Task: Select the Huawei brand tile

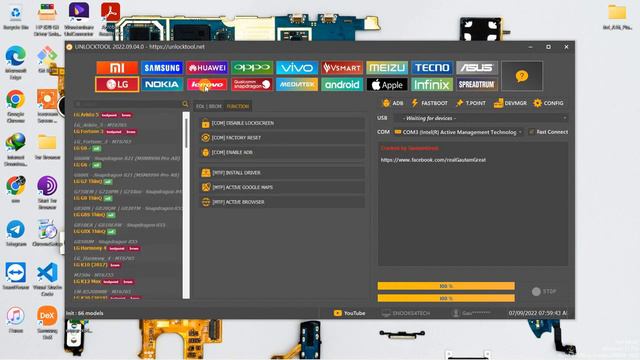Action: [207, 68]
